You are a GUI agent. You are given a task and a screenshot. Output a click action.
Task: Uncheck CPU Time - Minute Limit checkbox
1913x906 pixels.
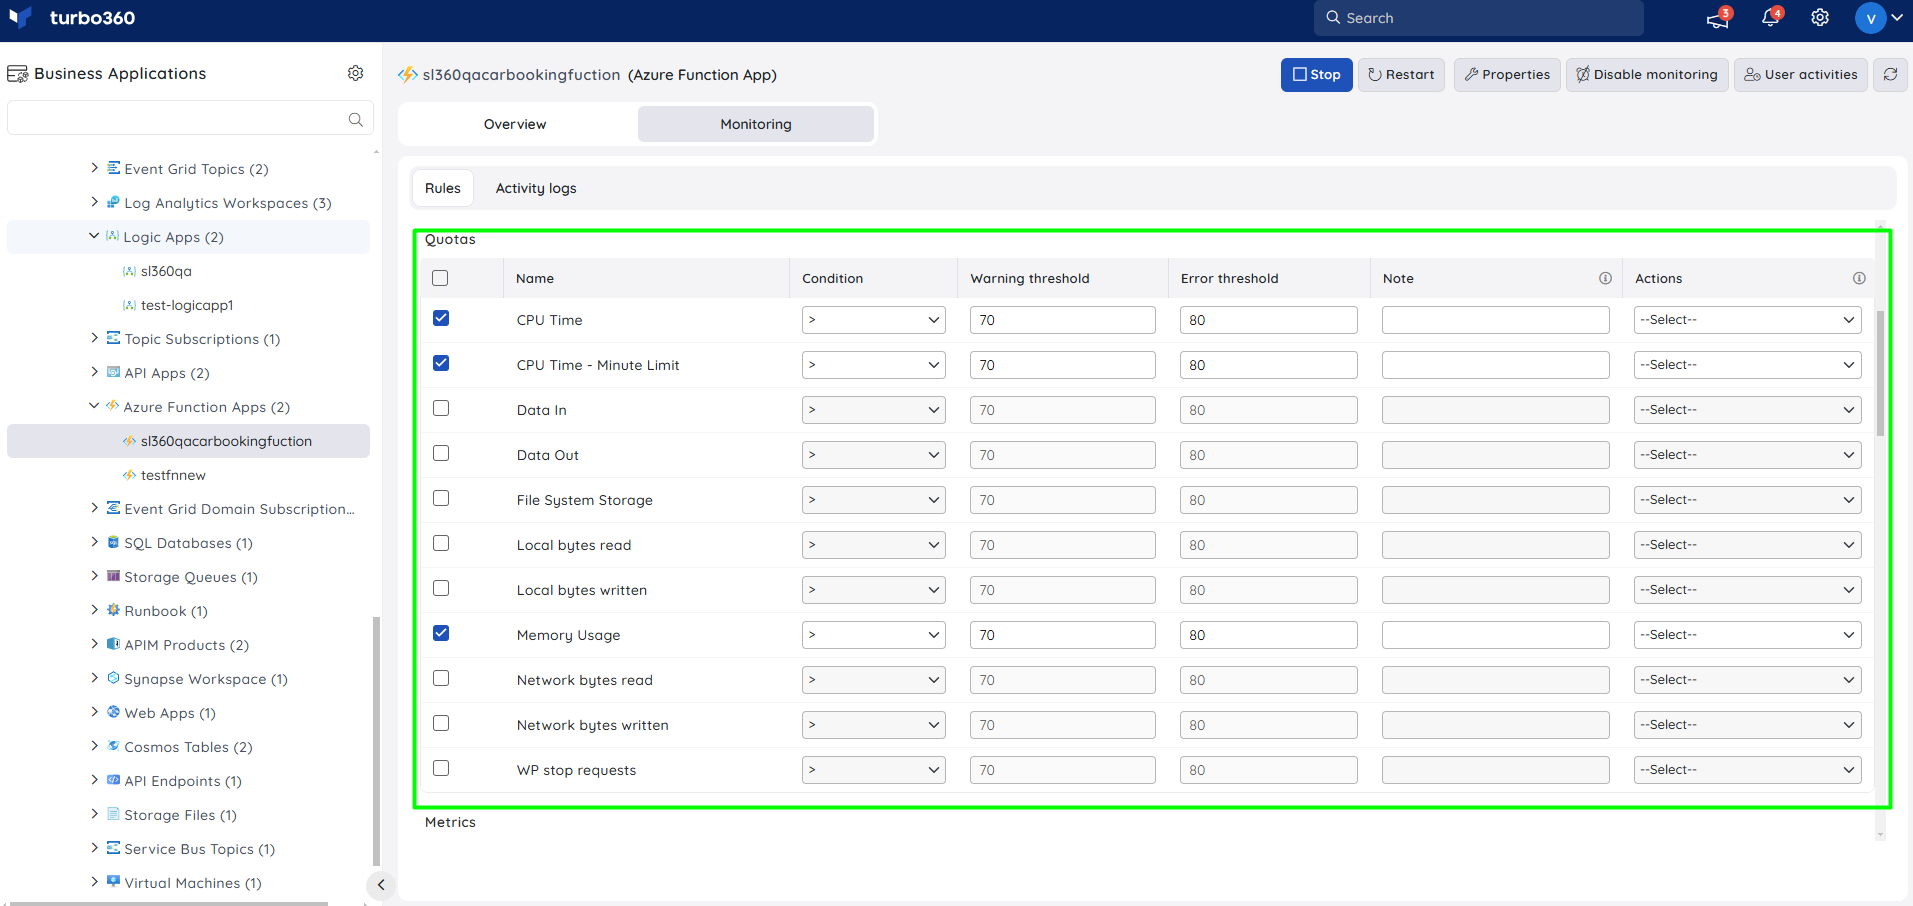pyautogui.click(x=441, y=363)
